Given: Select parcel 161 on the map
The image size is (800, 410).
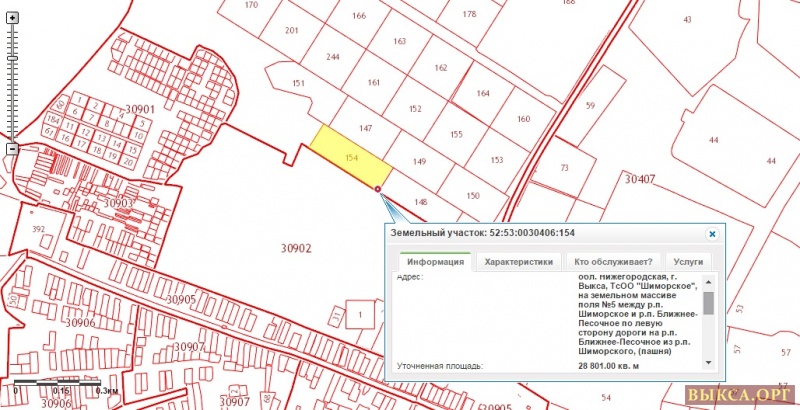Looking at the screenshot, I should [x=374, y=83].
